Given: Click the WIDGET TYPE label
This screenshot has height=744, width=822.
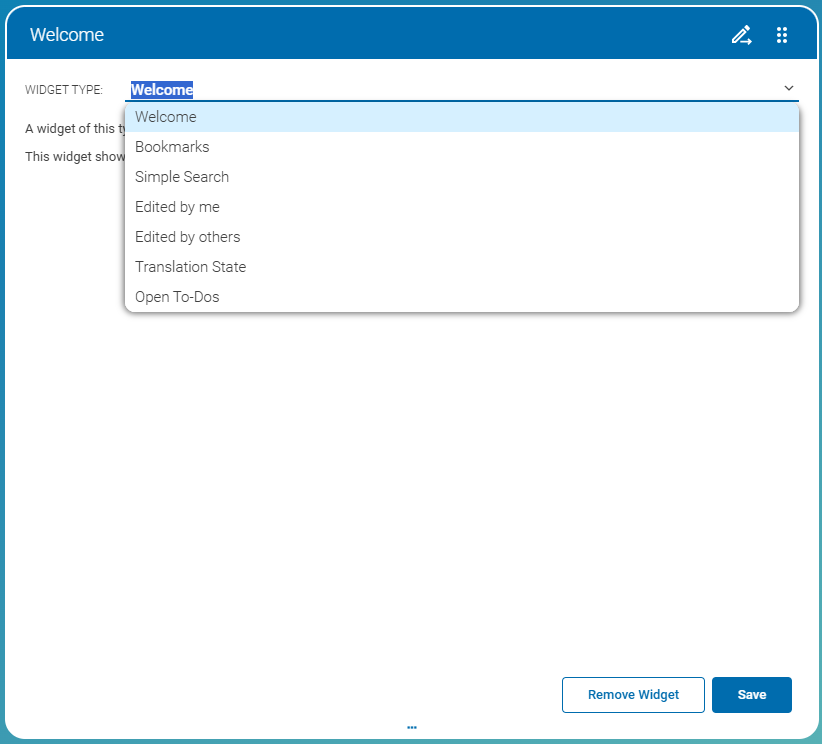Looking at the screenshot, I should pos(64,90).
